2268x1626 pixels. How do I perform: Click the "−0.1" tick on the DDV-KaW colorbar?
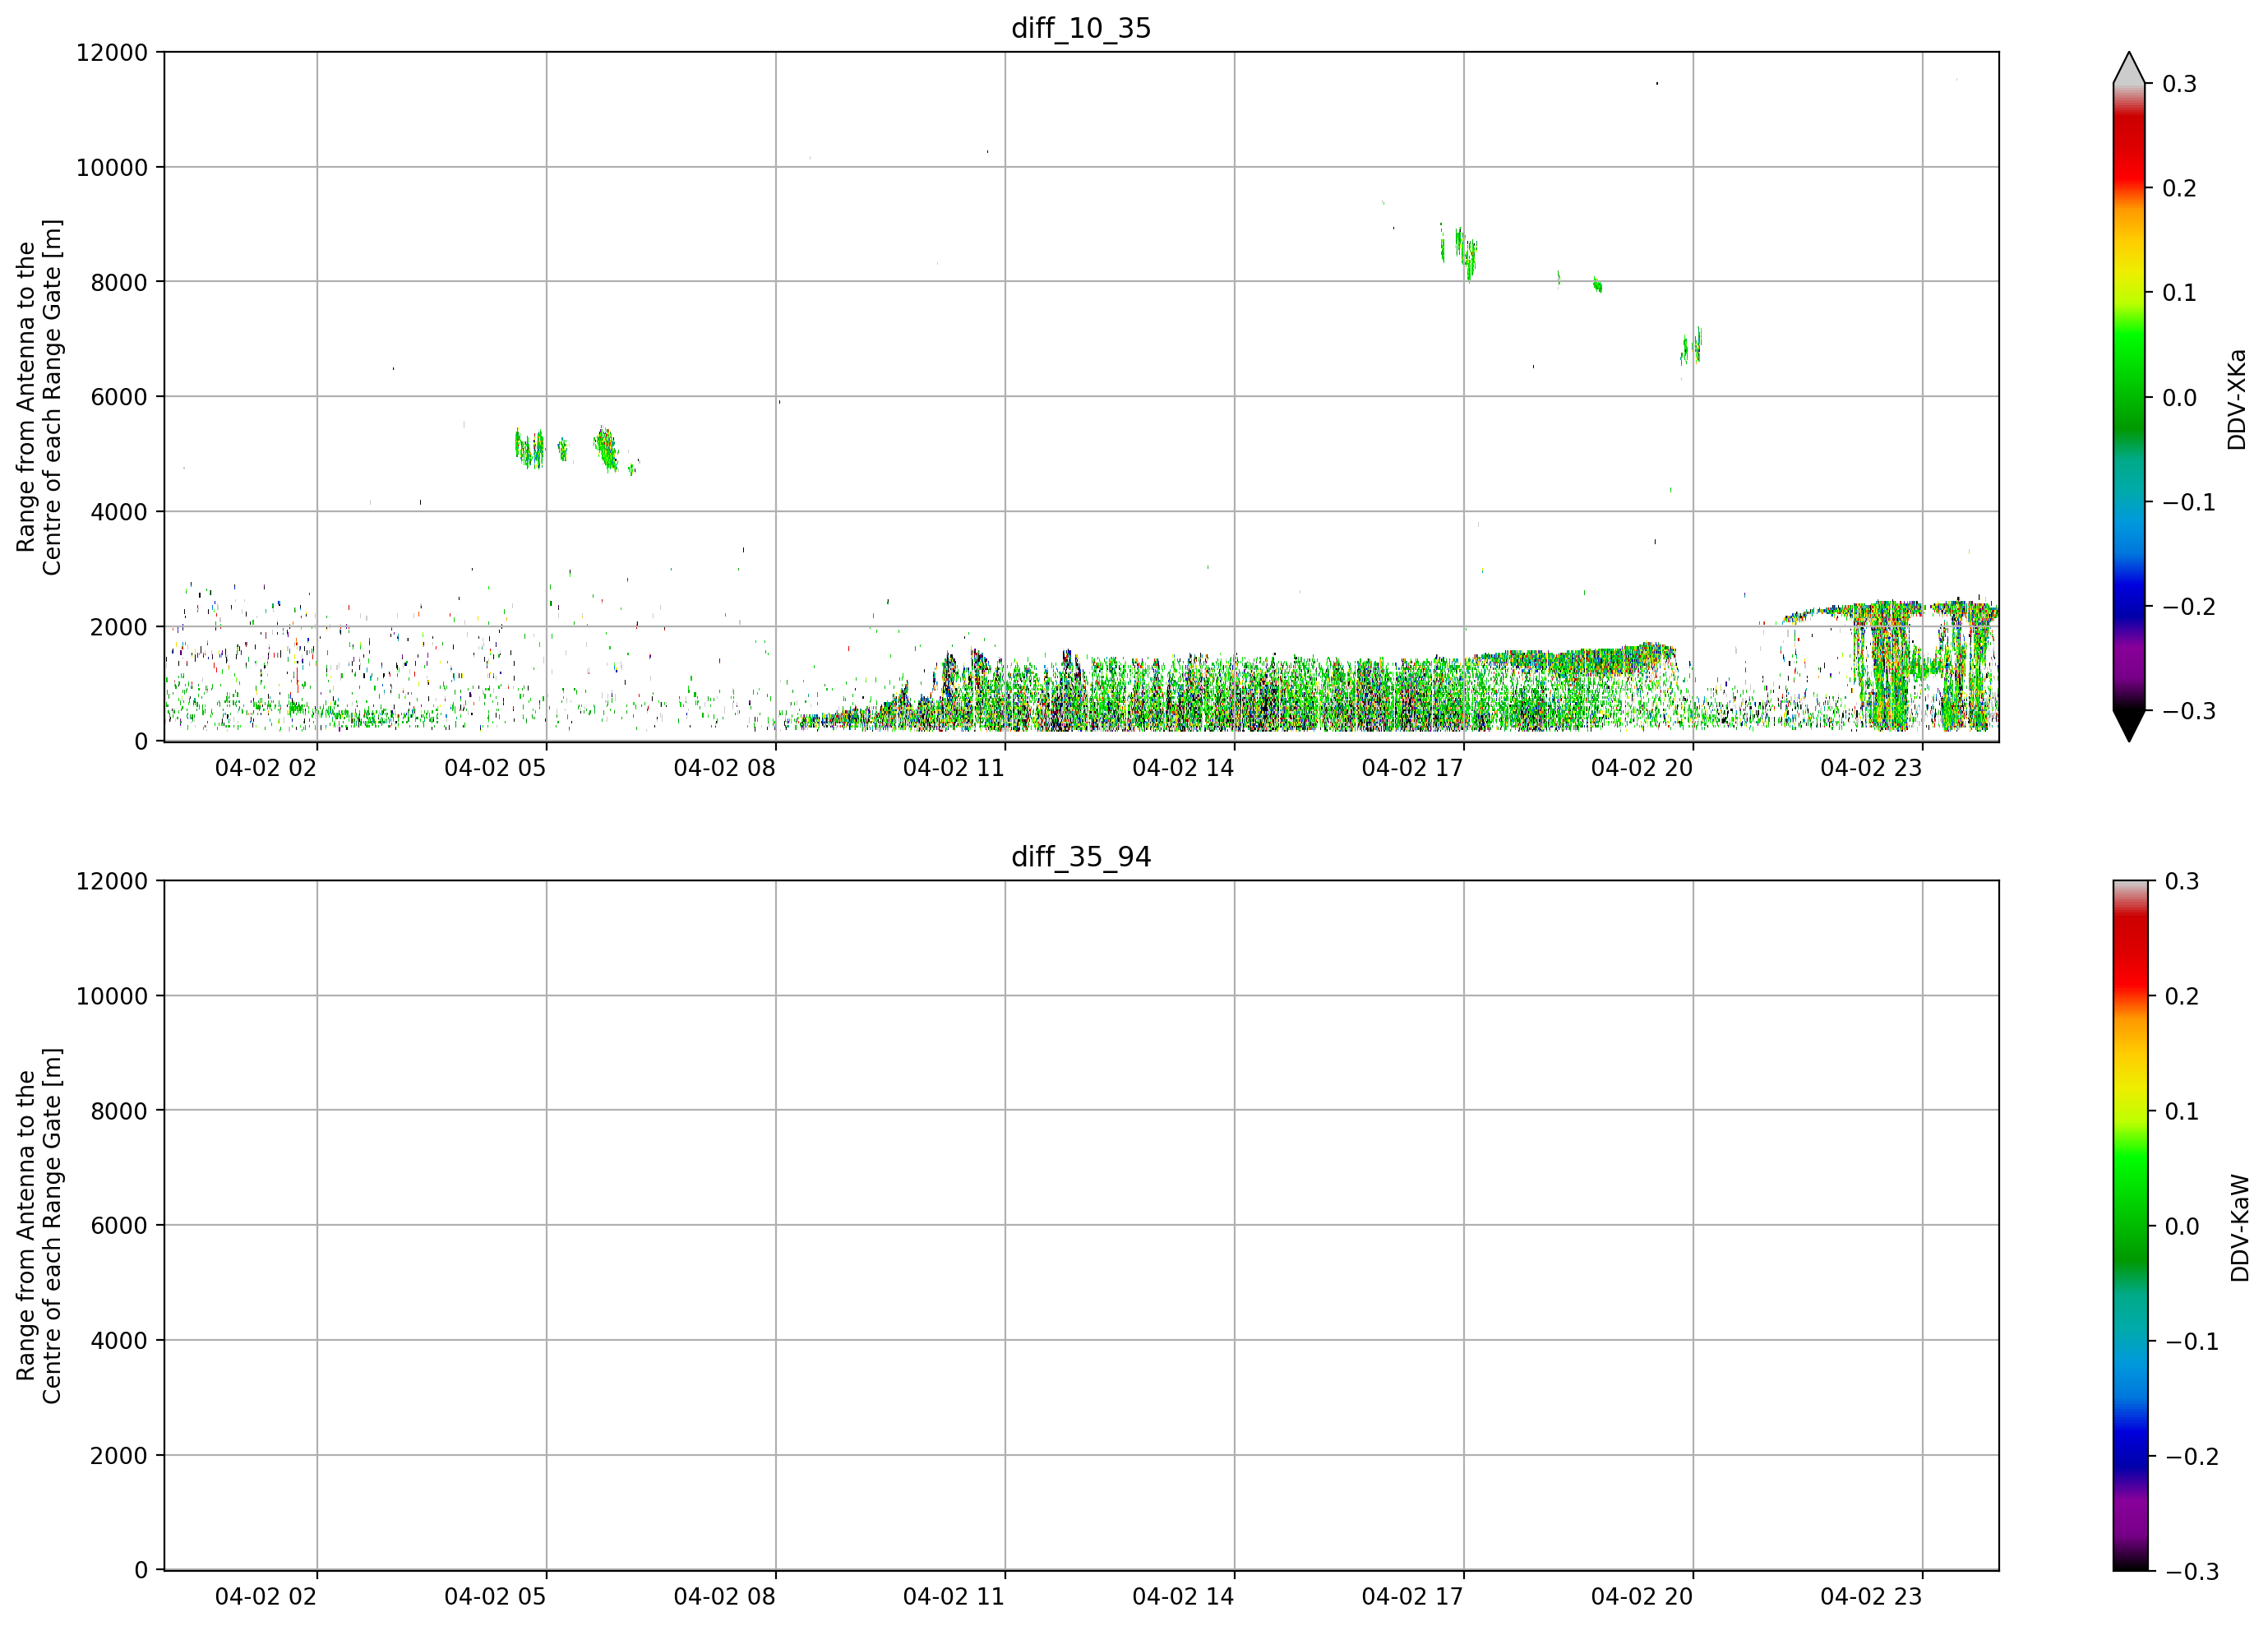coord(2191,1341)
